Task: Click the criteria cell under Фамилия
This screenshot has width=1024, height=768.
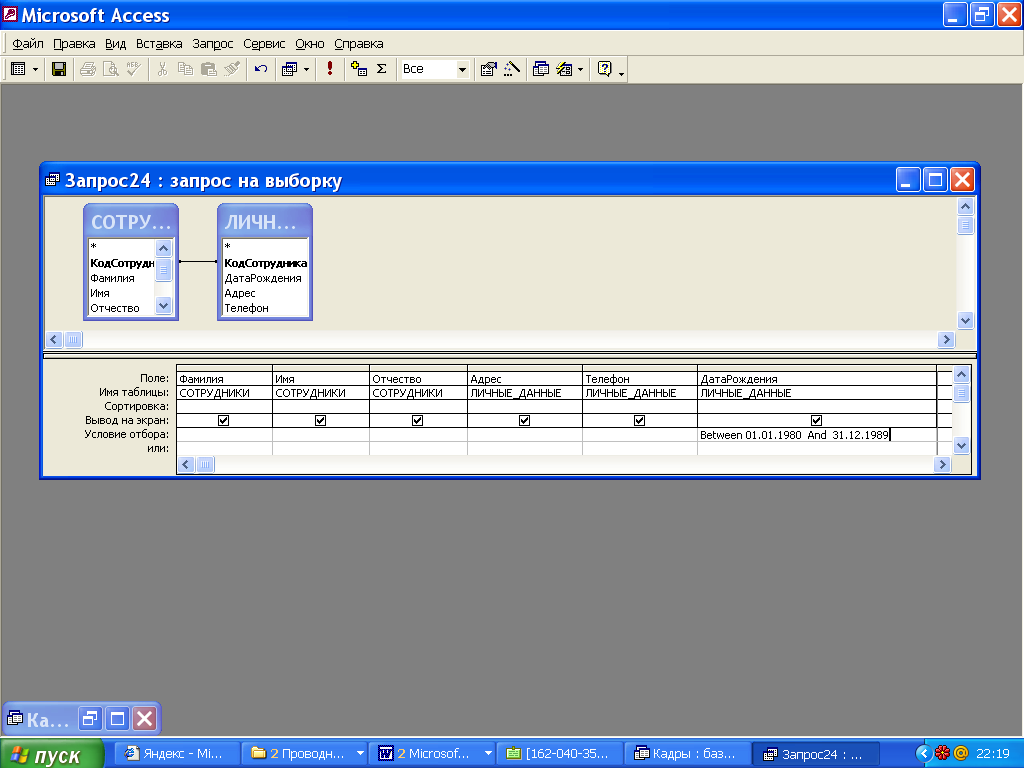Action: click(x=224, y=435)
